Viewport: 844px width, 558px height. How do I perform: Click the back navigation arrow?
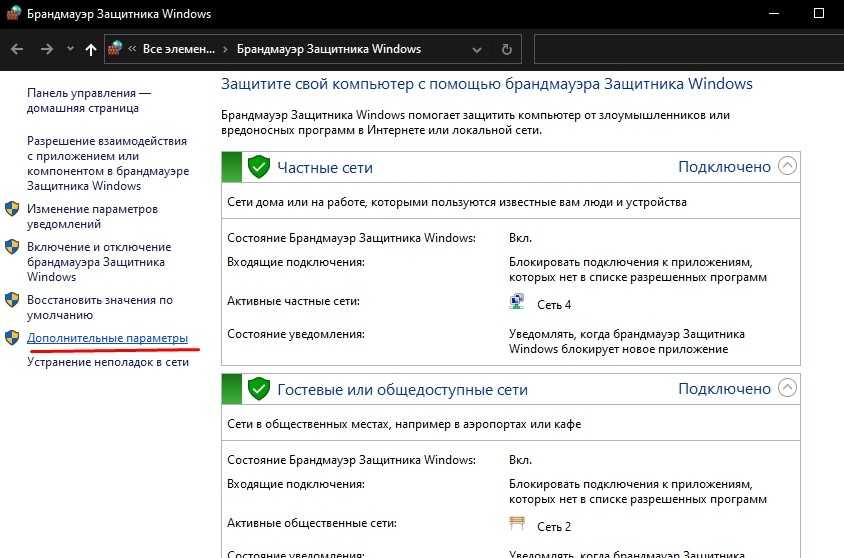click(17, 49)
